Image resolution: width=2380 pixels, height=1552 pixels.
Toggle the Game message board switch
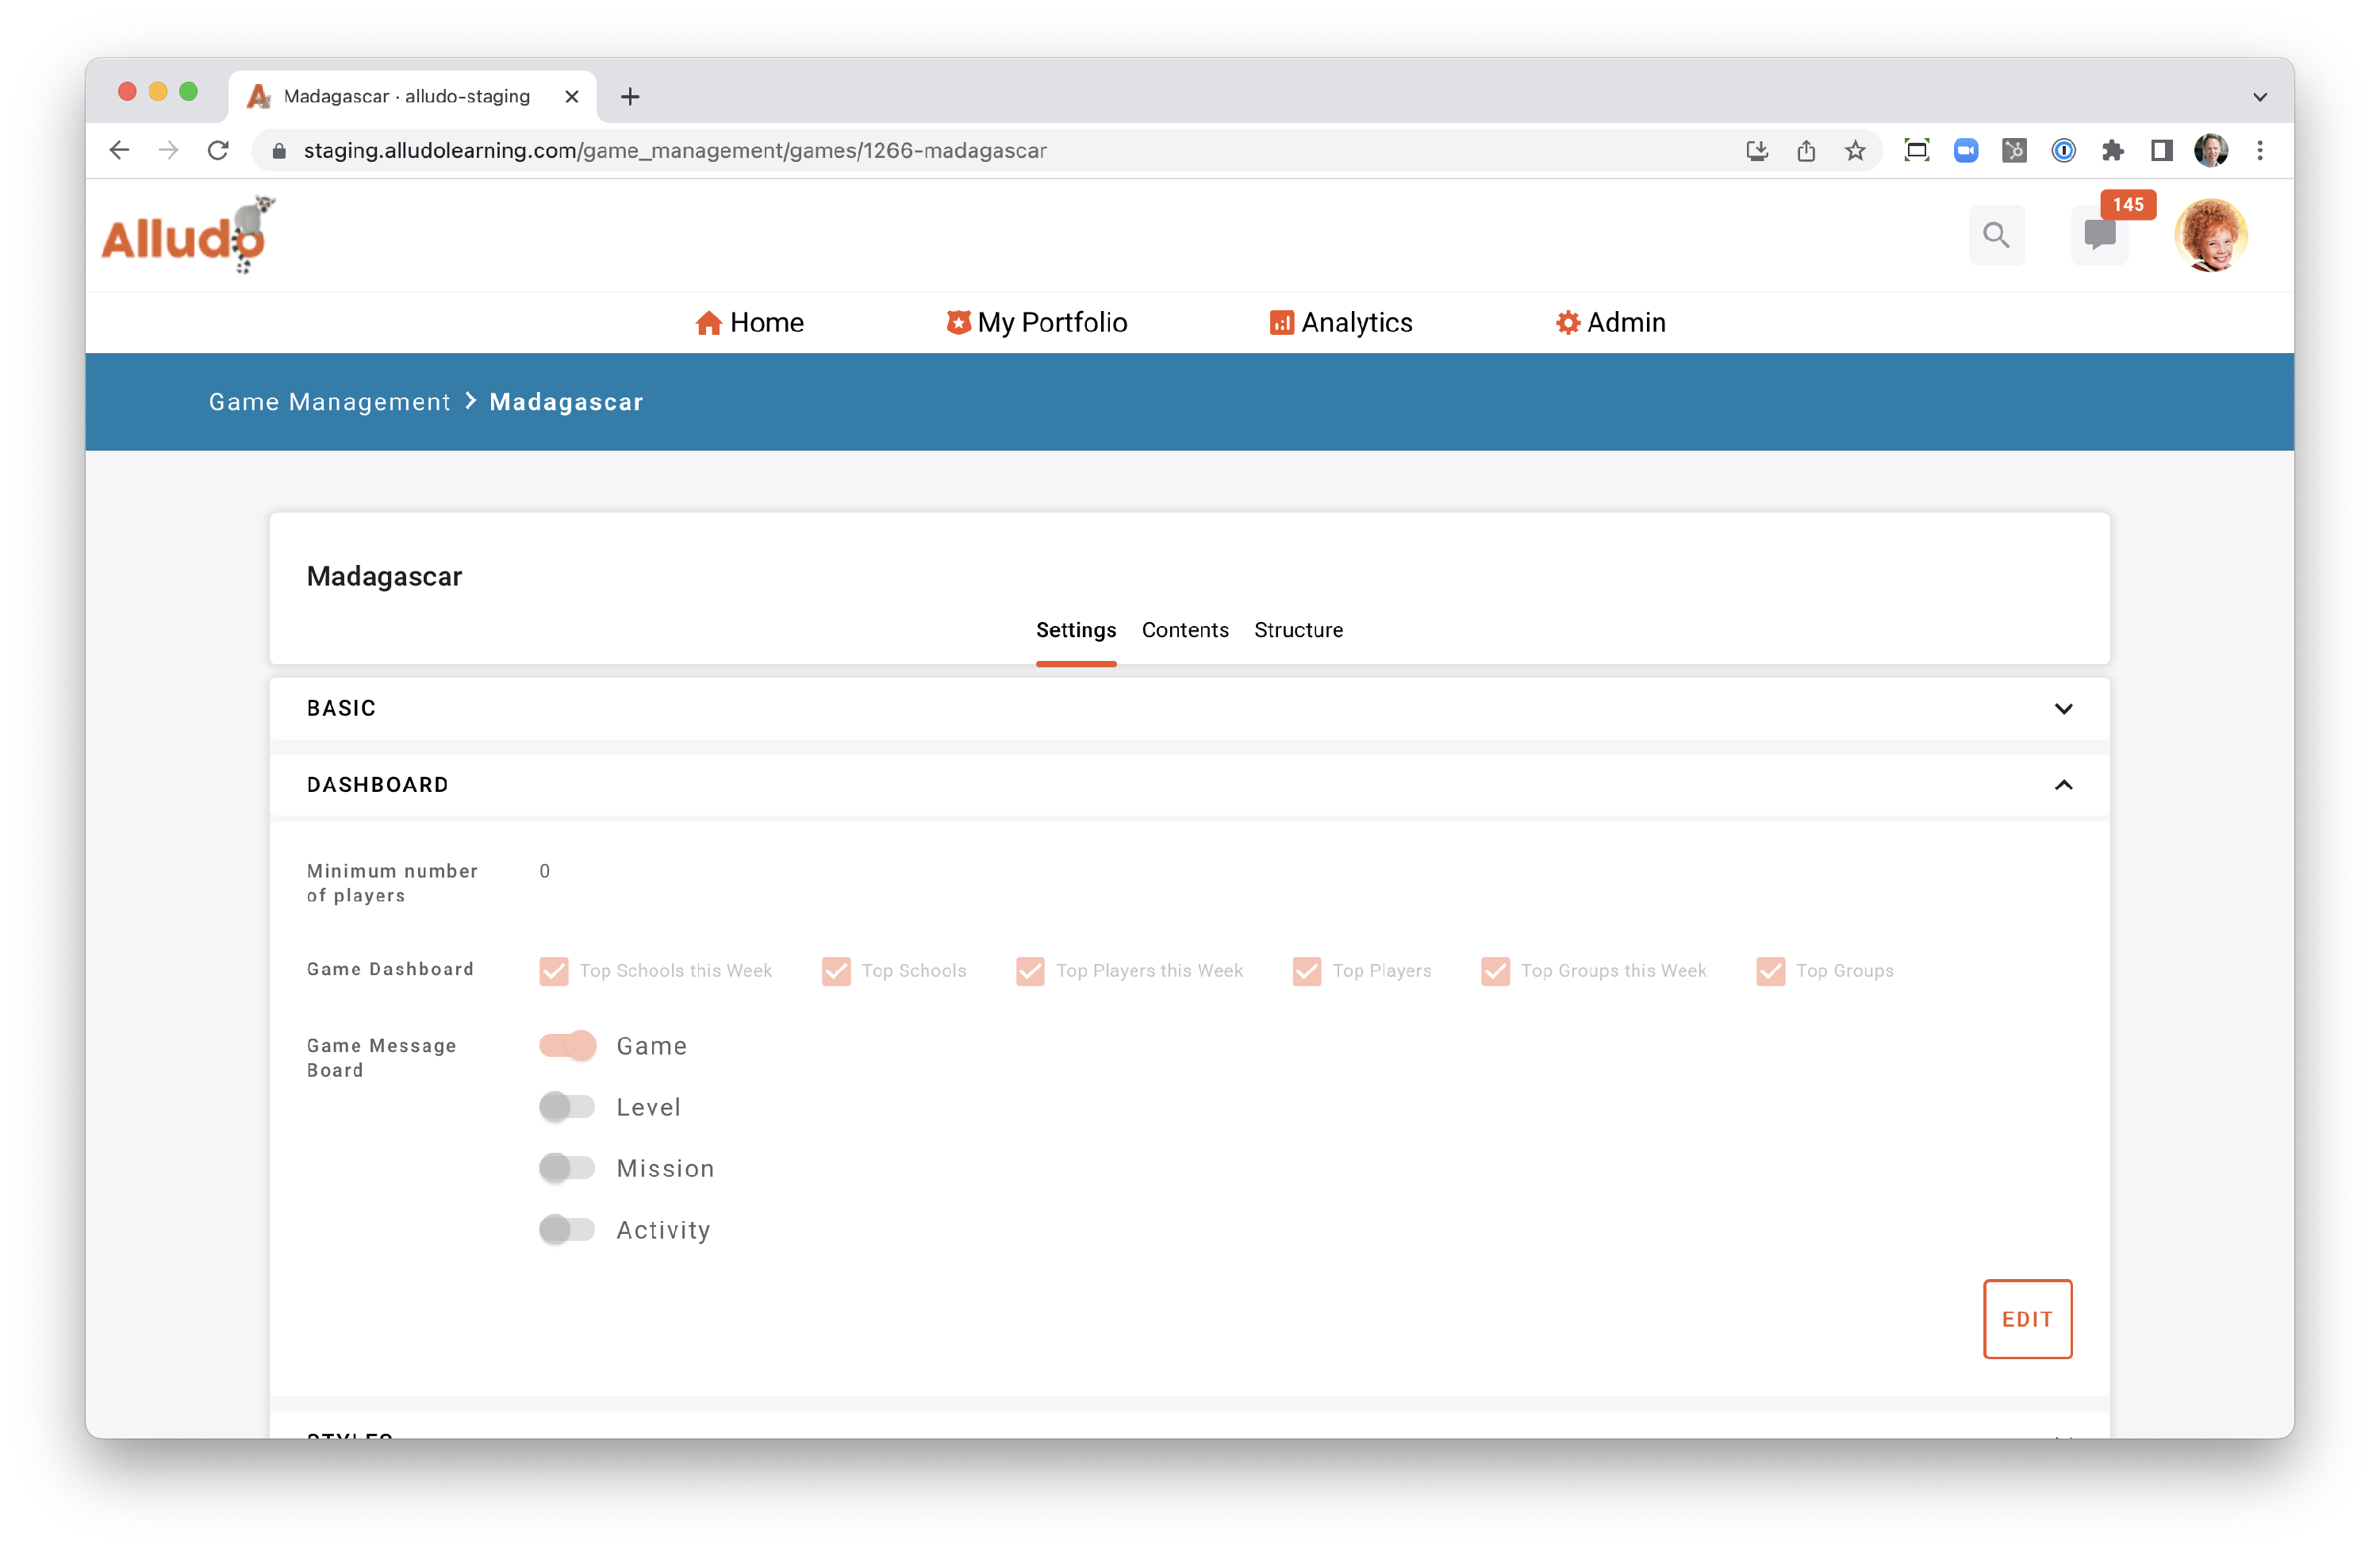[x=567, y=1045]
